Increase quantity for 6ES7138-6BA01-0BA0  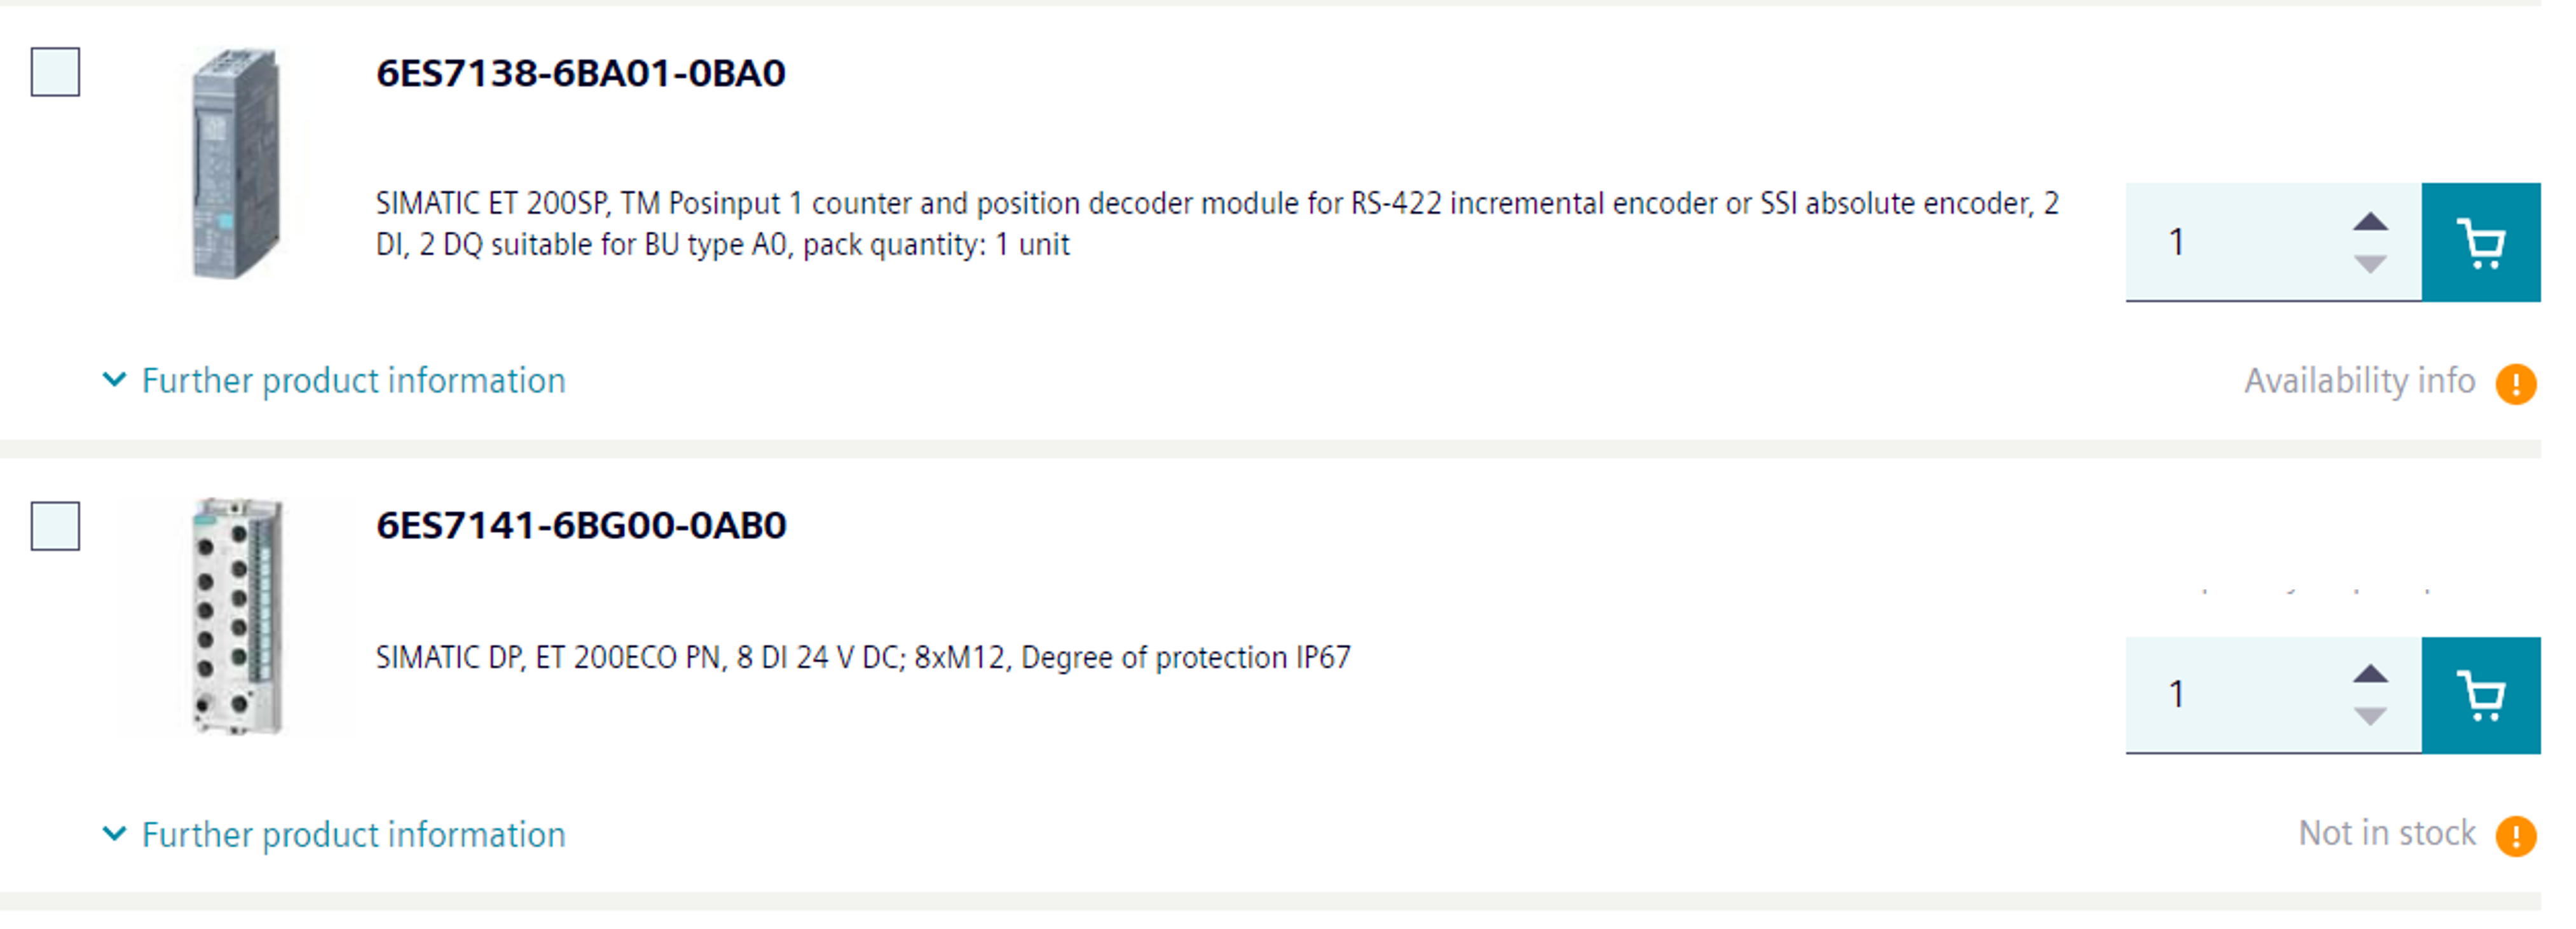coord(2370,222)
